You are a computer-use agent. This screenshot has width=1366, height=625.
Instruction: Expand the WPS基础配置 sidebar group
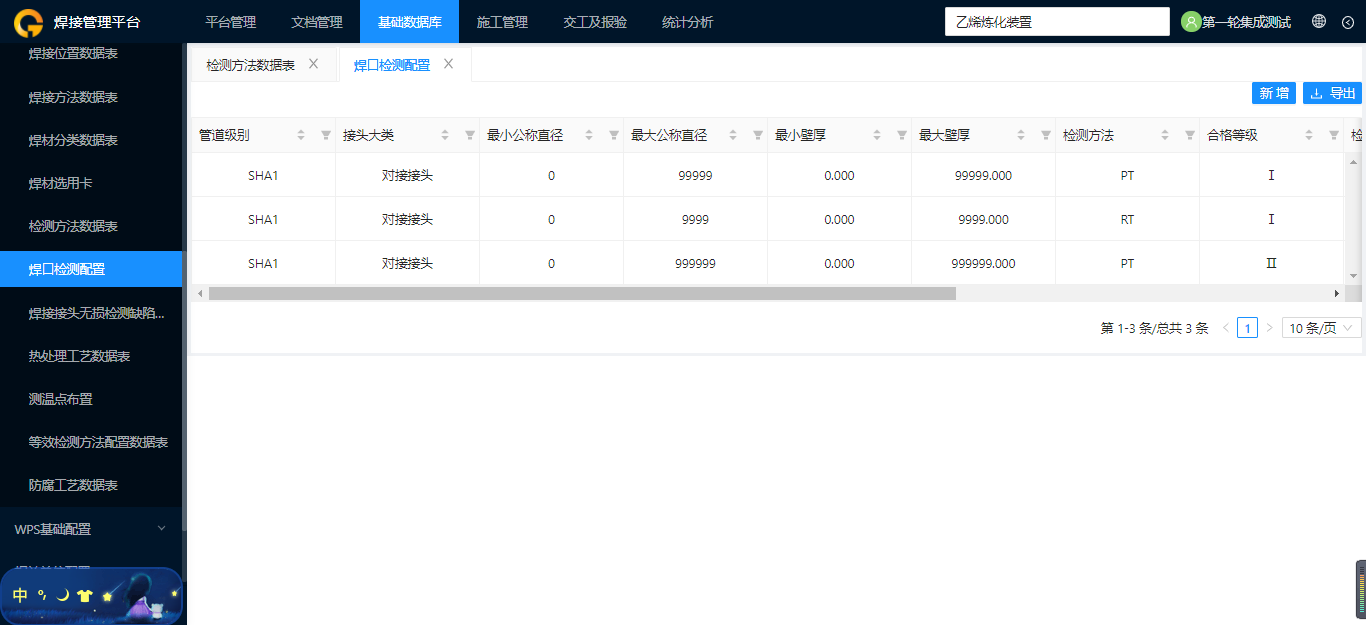click(91, 529)
